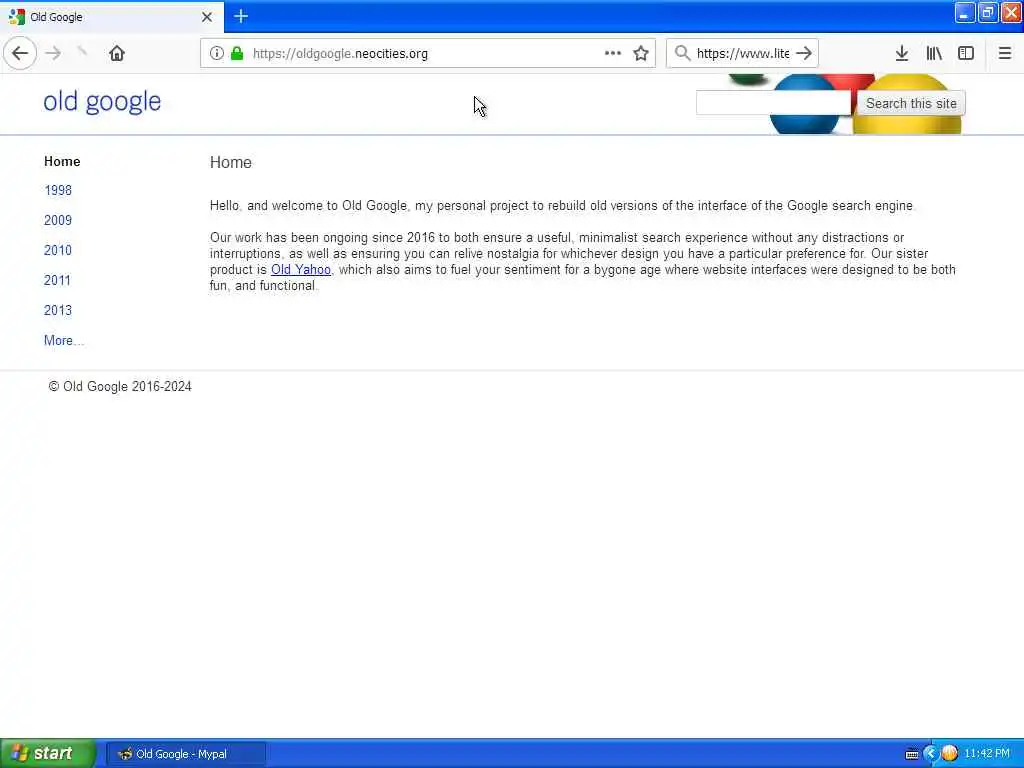This screenshot has width=1024, height=768.
Task: Follow the Old Yahoo hyperlink
Action: pos(300,270)
